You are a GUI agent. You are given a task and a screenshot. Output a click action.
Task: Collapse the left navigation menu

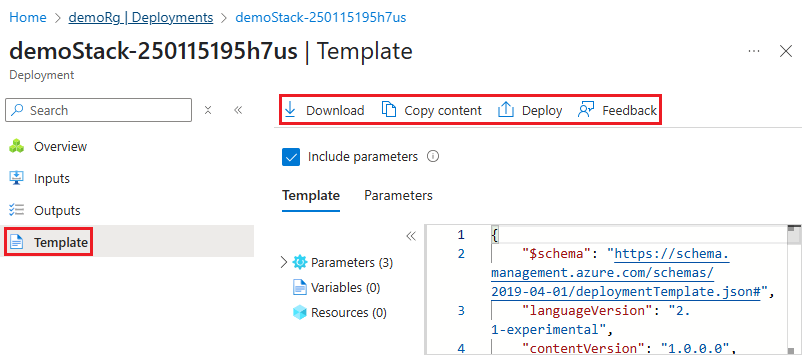pos(238,110)
